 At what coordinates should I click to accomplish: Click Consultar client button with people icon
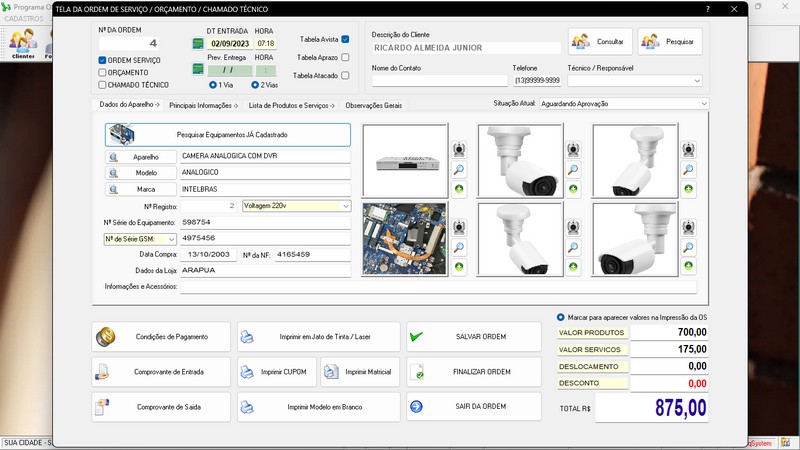pos(600,41)
